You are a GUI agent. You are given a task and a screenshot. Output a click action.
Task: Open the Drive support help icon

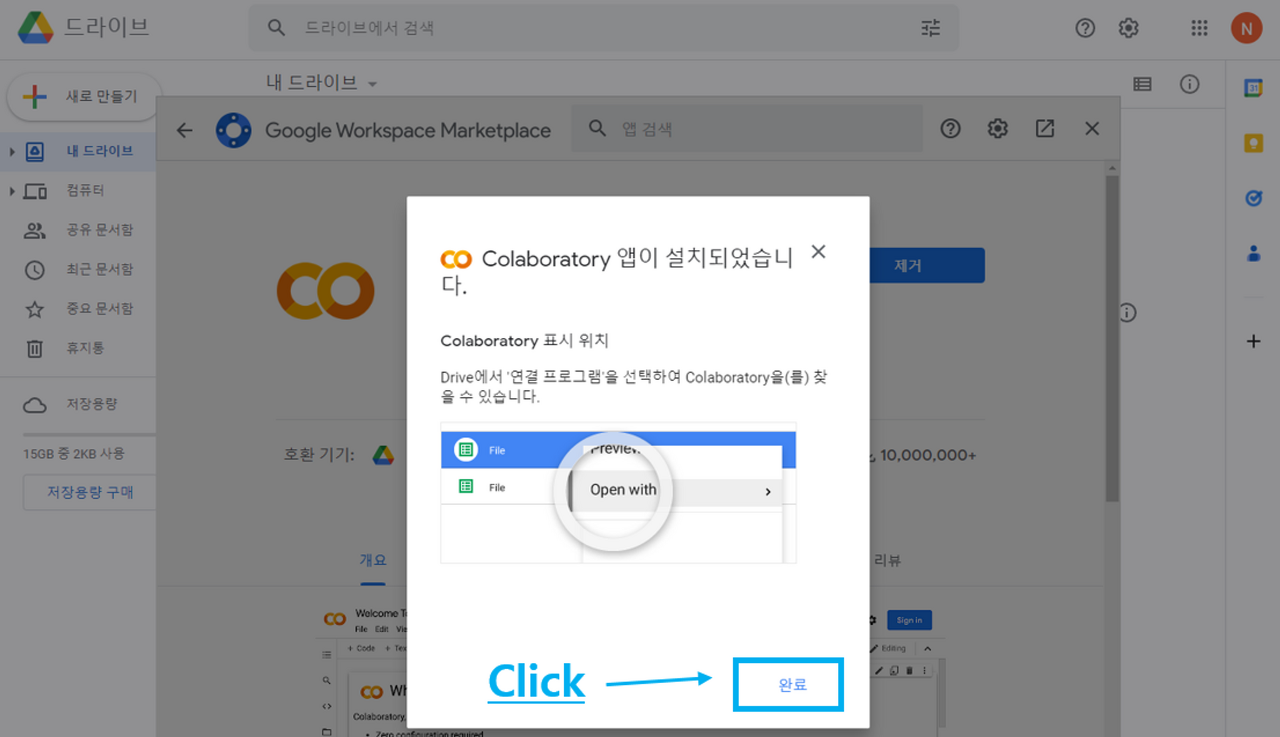1085,28
